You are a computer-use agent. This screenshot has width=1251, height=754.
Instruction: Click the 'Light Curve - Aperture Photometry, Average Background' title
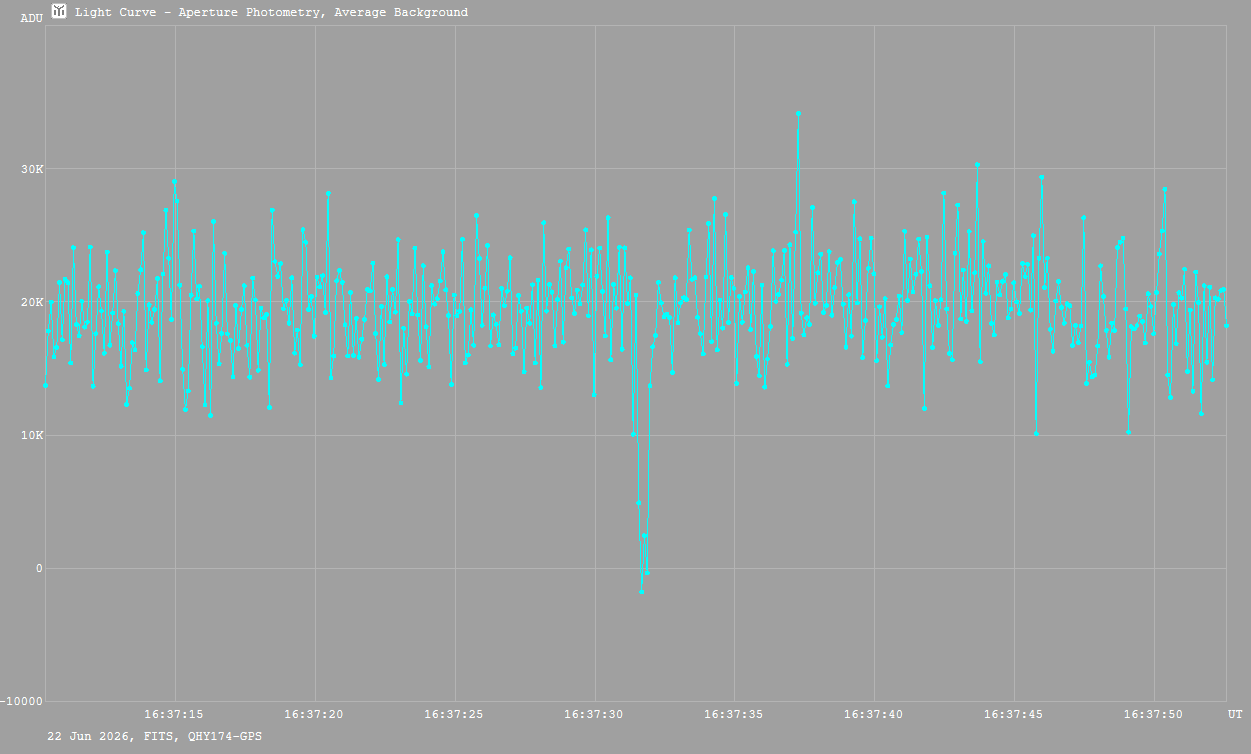[x=271, y=13]
